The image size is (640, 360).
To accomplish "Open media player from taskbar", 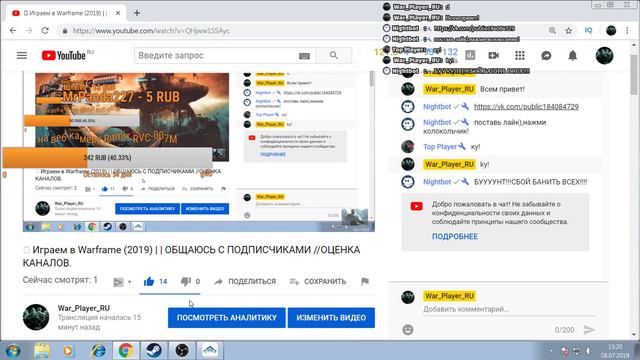I will coord(69,351).
